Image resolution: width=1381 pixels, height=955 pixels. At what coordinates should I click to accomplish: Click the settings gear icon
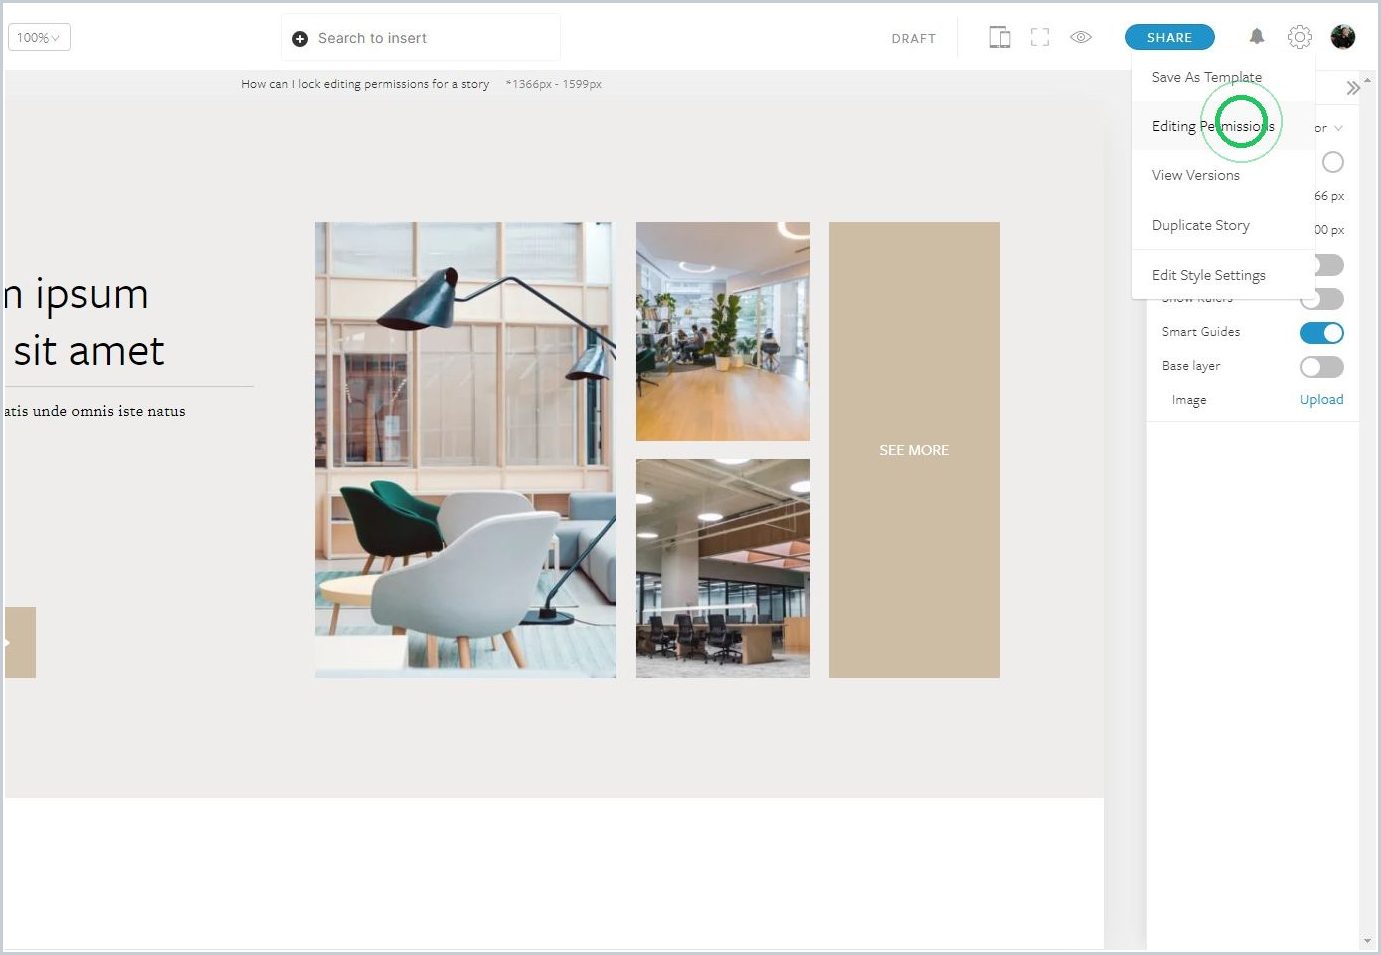[1299, 37]
